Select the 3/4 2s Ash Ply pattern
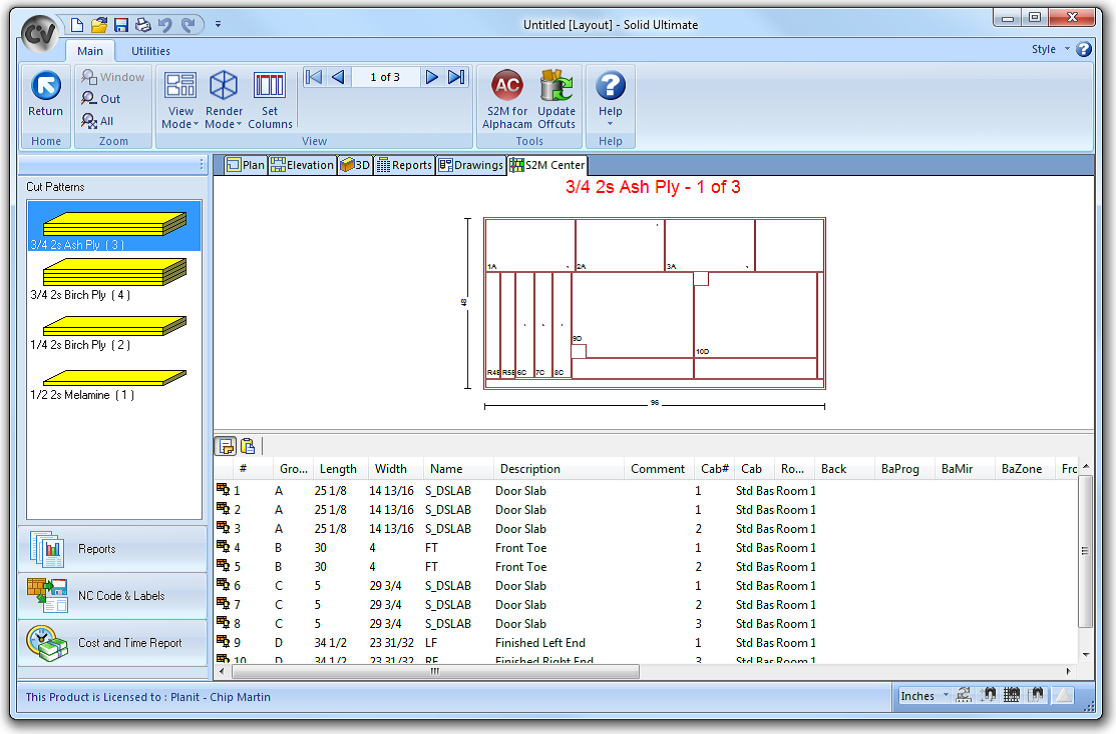This screenshot has width=1116, height=734. [x=114, y=226]
